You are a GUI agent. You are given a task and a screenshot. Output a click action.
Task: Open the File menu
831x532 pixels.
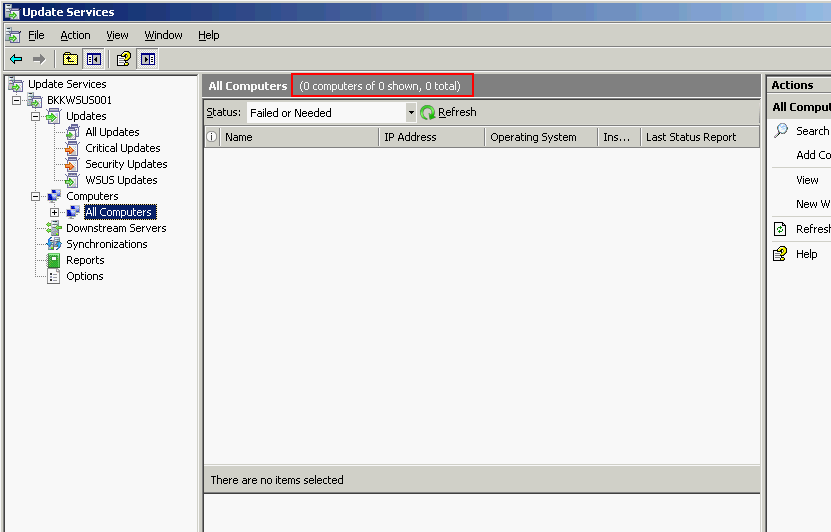[36, 36]
